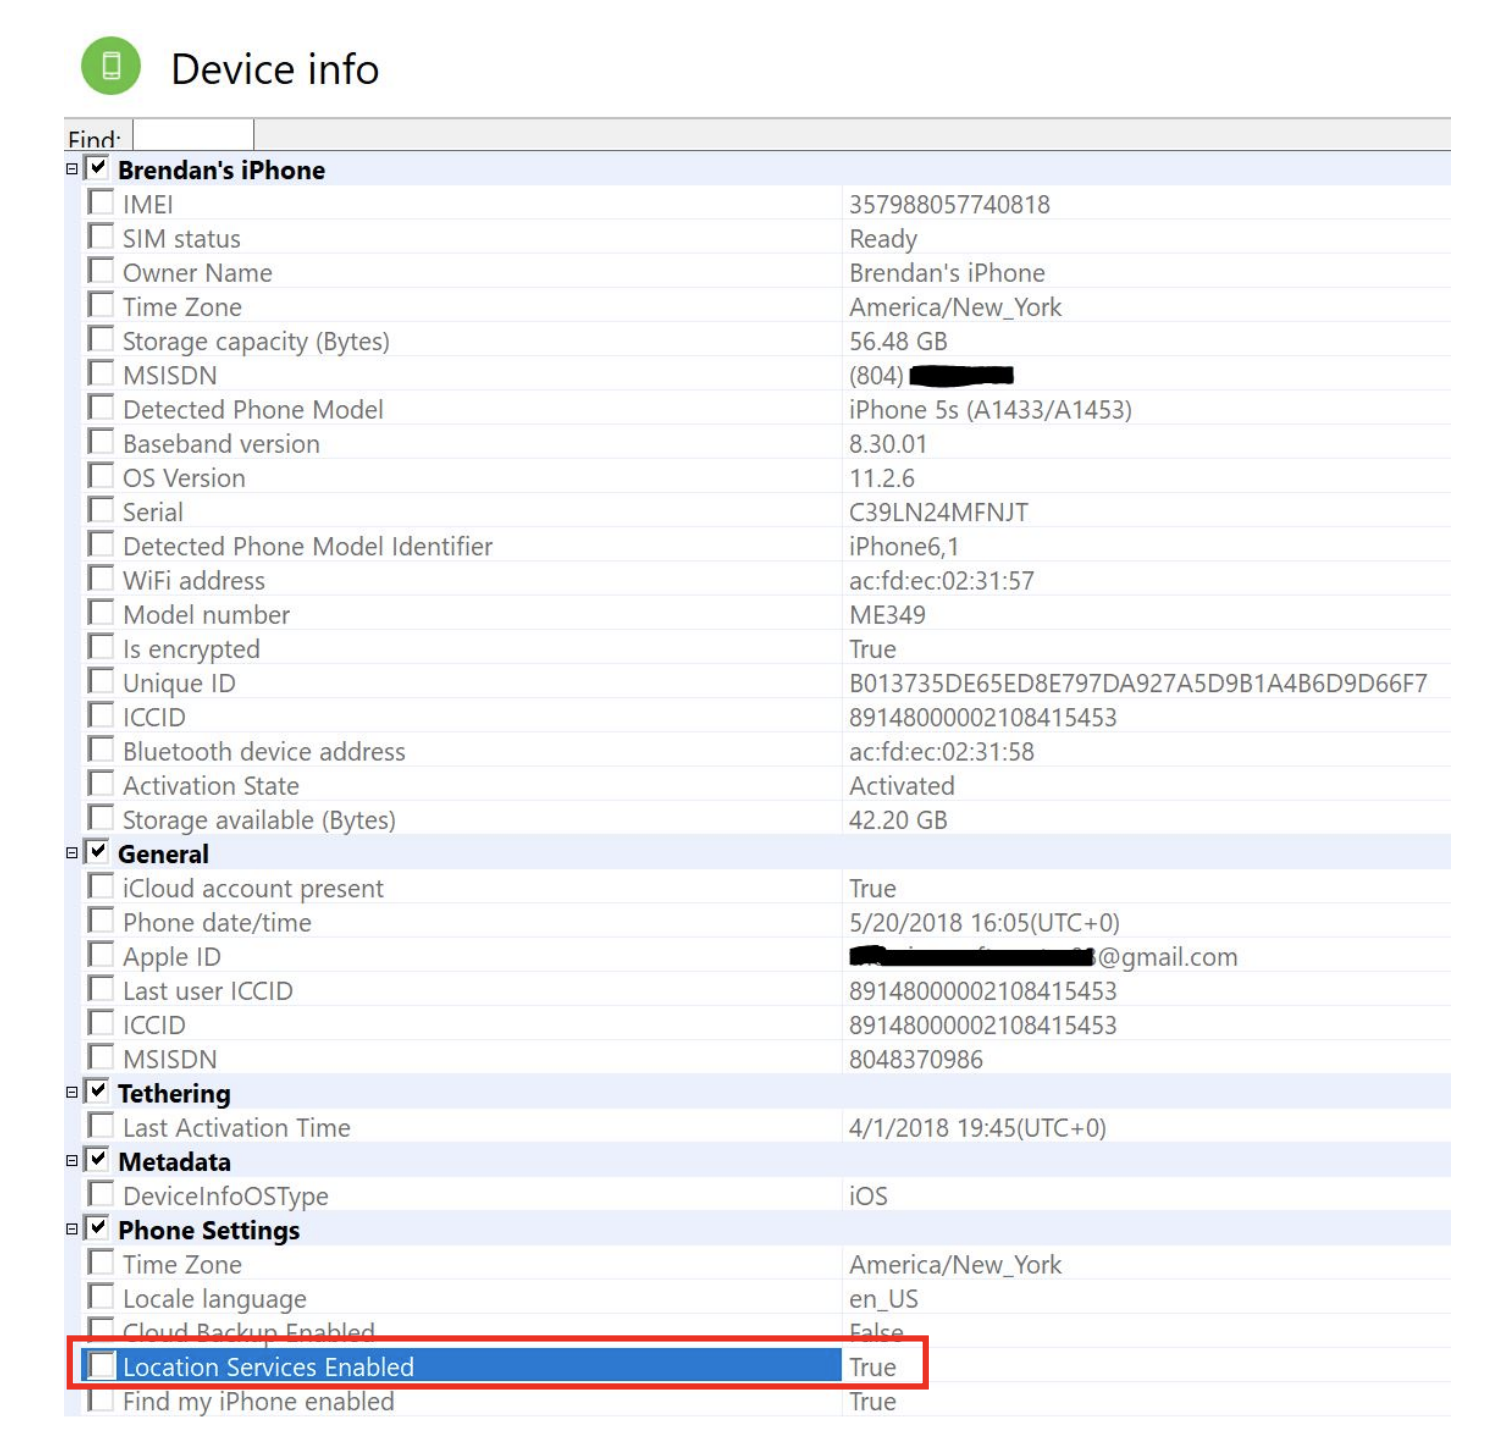Select the long Unique ID hash value
The image size is (1500, 1438).
[x=1138, y=683]
